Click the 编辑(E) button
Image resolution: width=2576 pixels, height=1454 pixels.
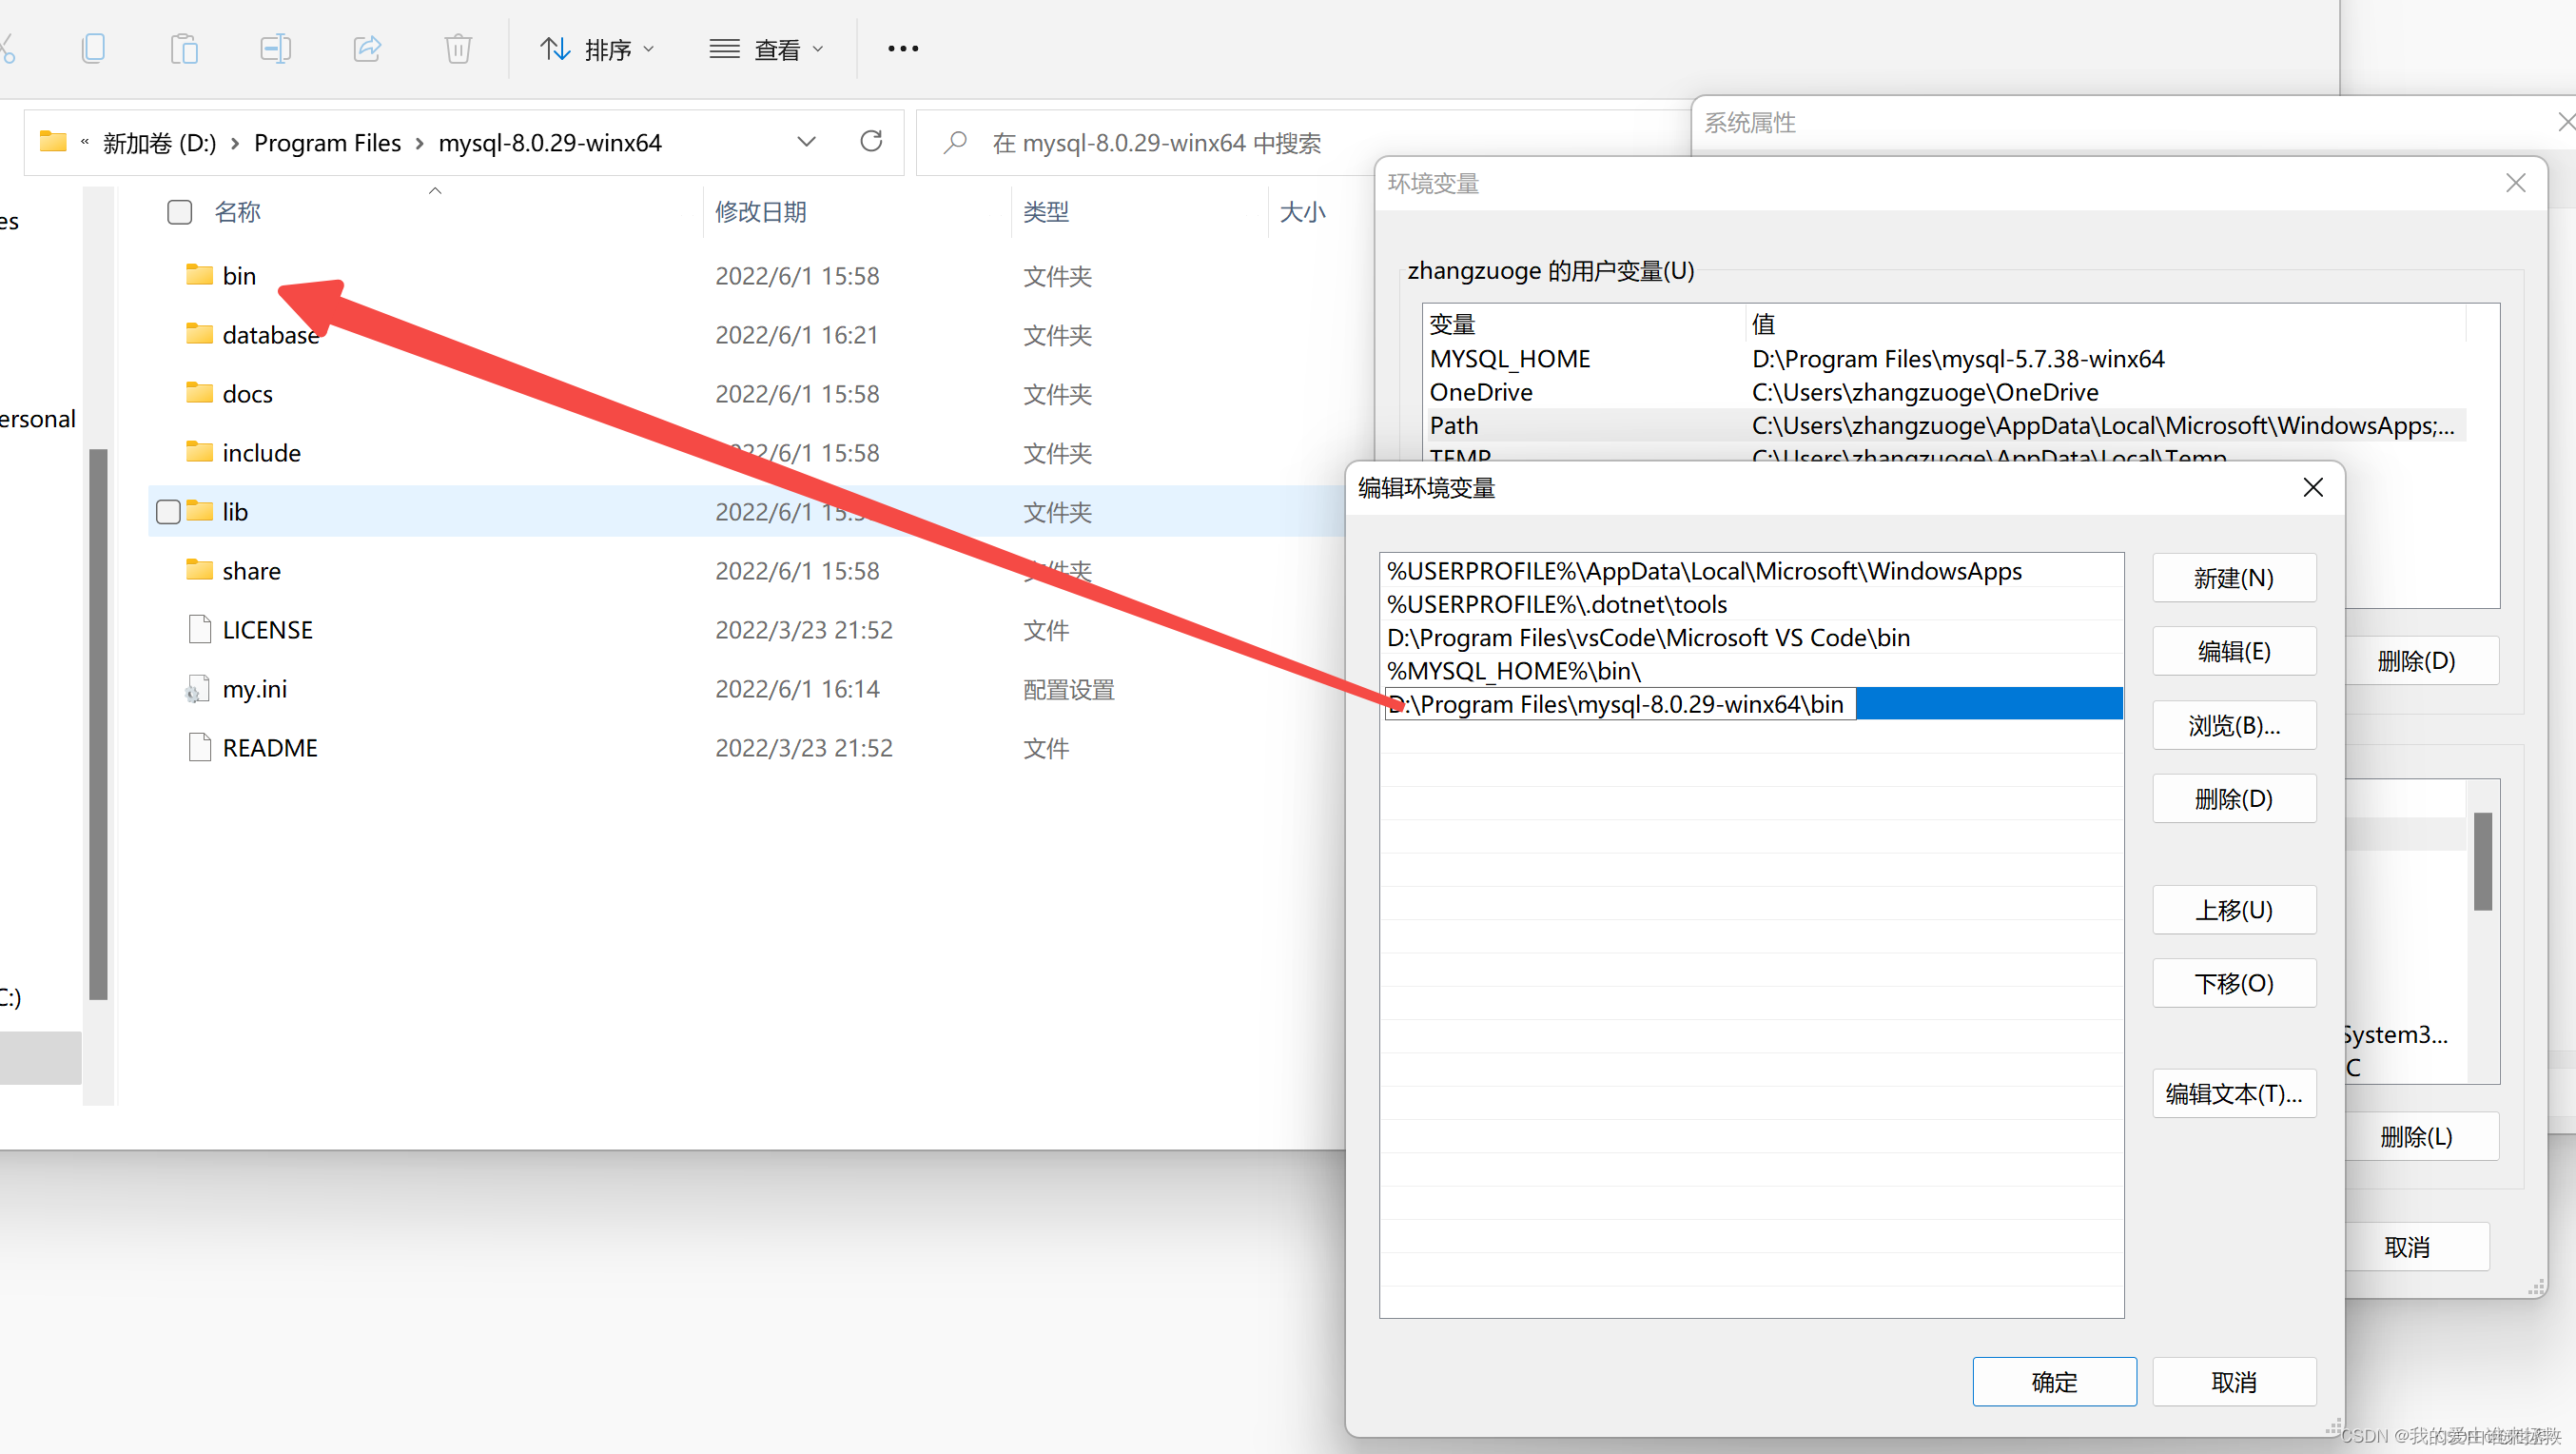(x=2233, y=652)
